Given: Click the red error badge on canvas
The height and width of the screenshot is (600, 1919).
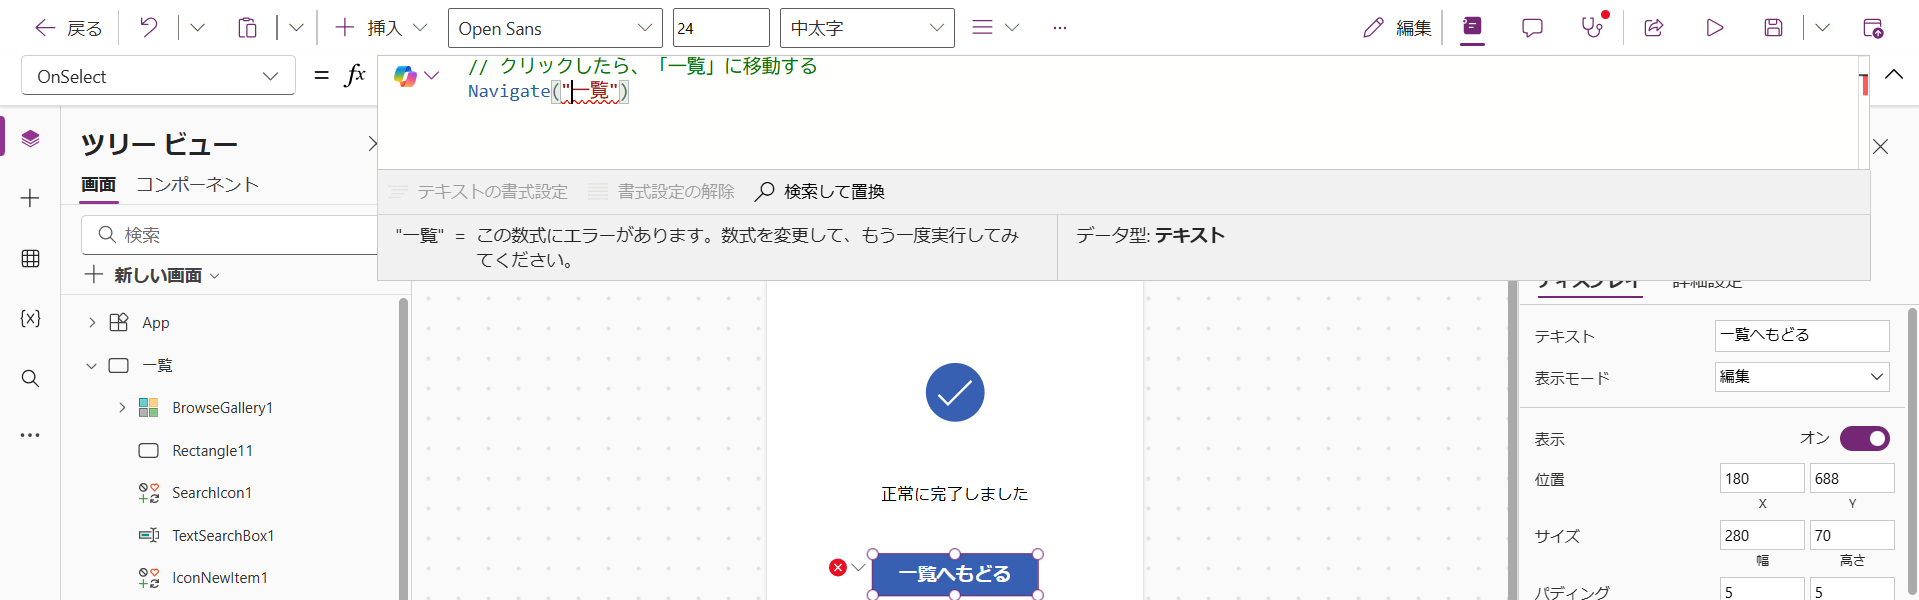Looking at the screenshot, I should click(x=838, y=568).
